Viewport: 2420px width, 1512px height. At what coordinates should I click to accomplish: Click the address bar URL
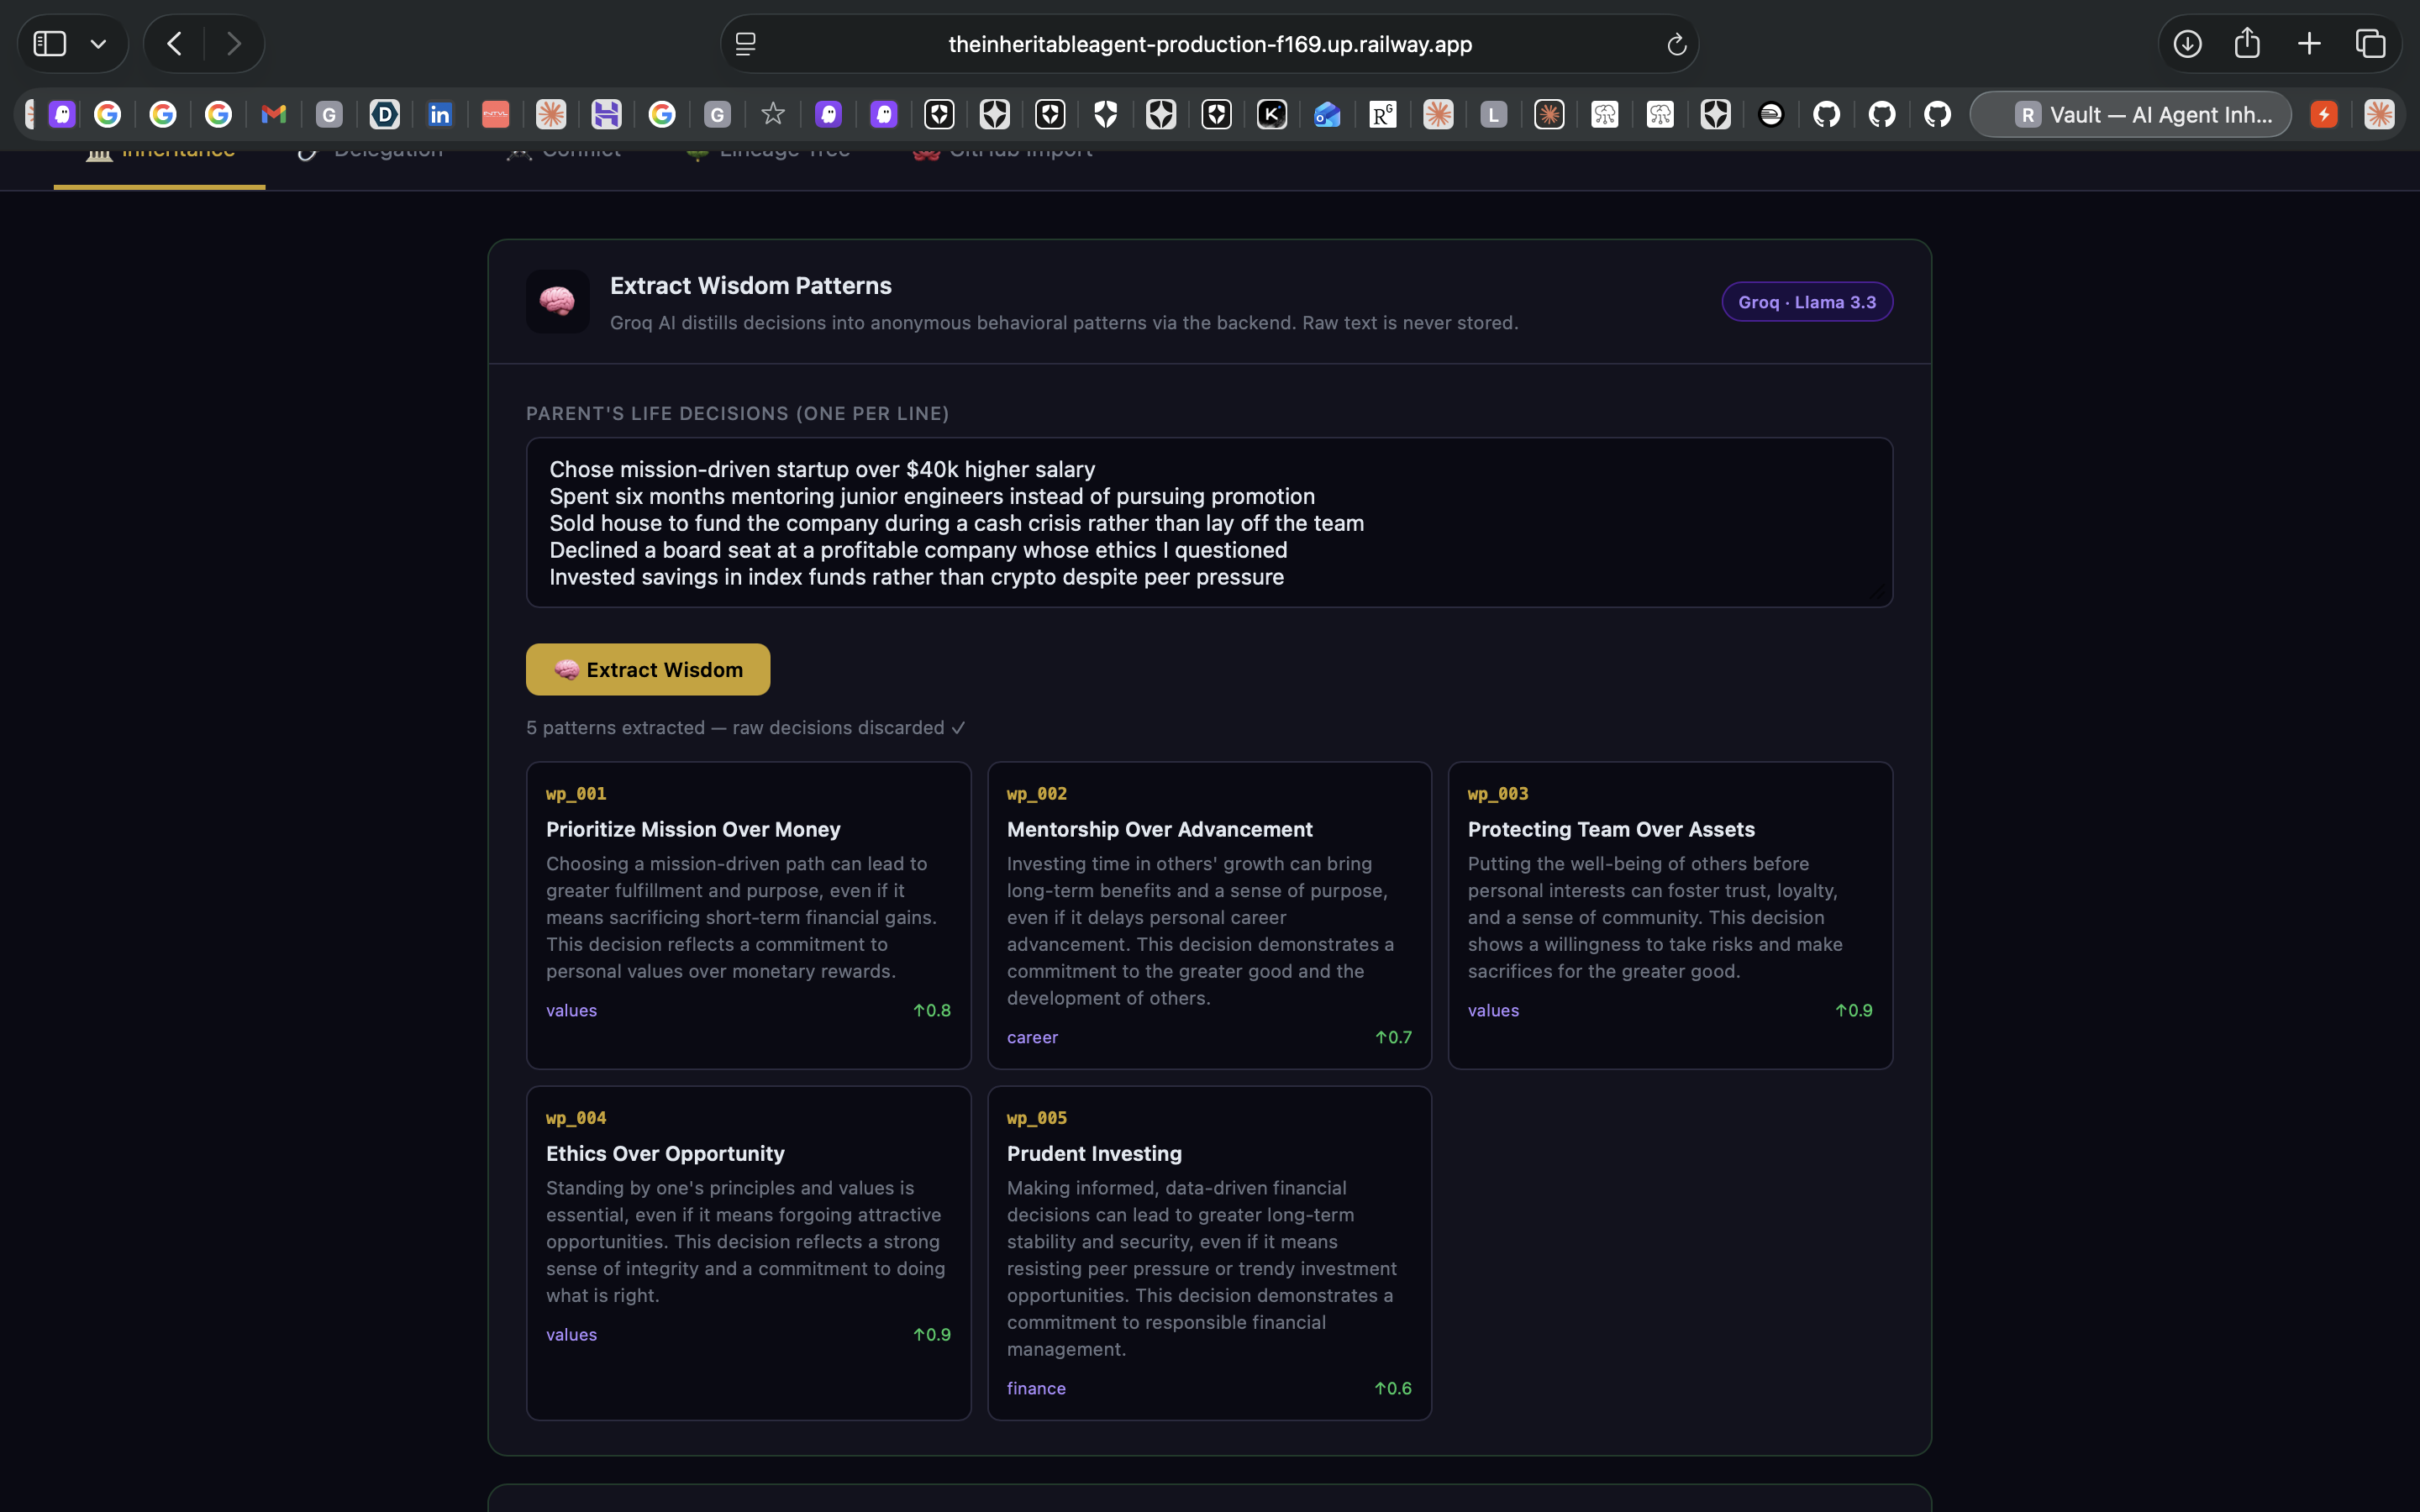[x=1209, y=44]
